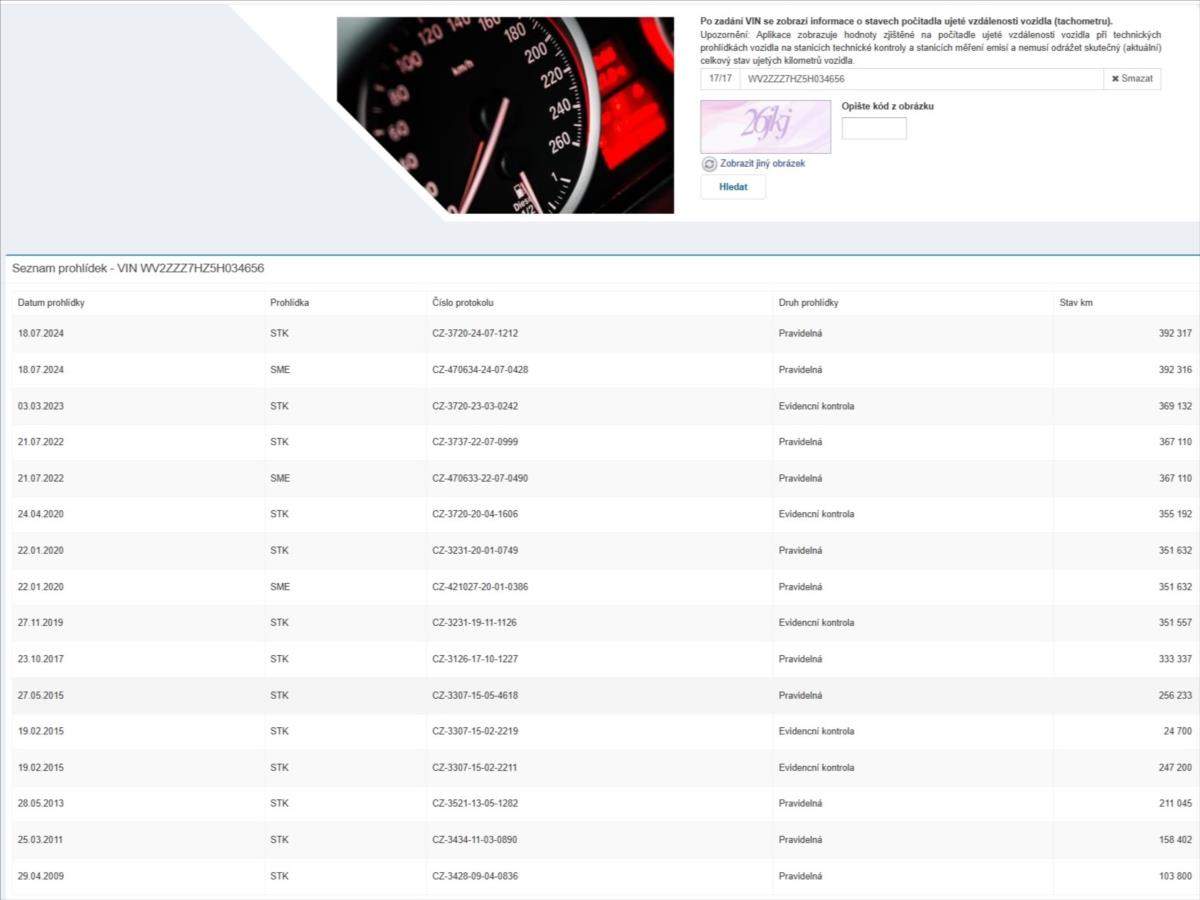Image resolution: width=1200 pixels, height=900 pixels.
Task: Click the 'Evidenční kontrola' entry dated 03.03.2023
Action: pos(816,406)
